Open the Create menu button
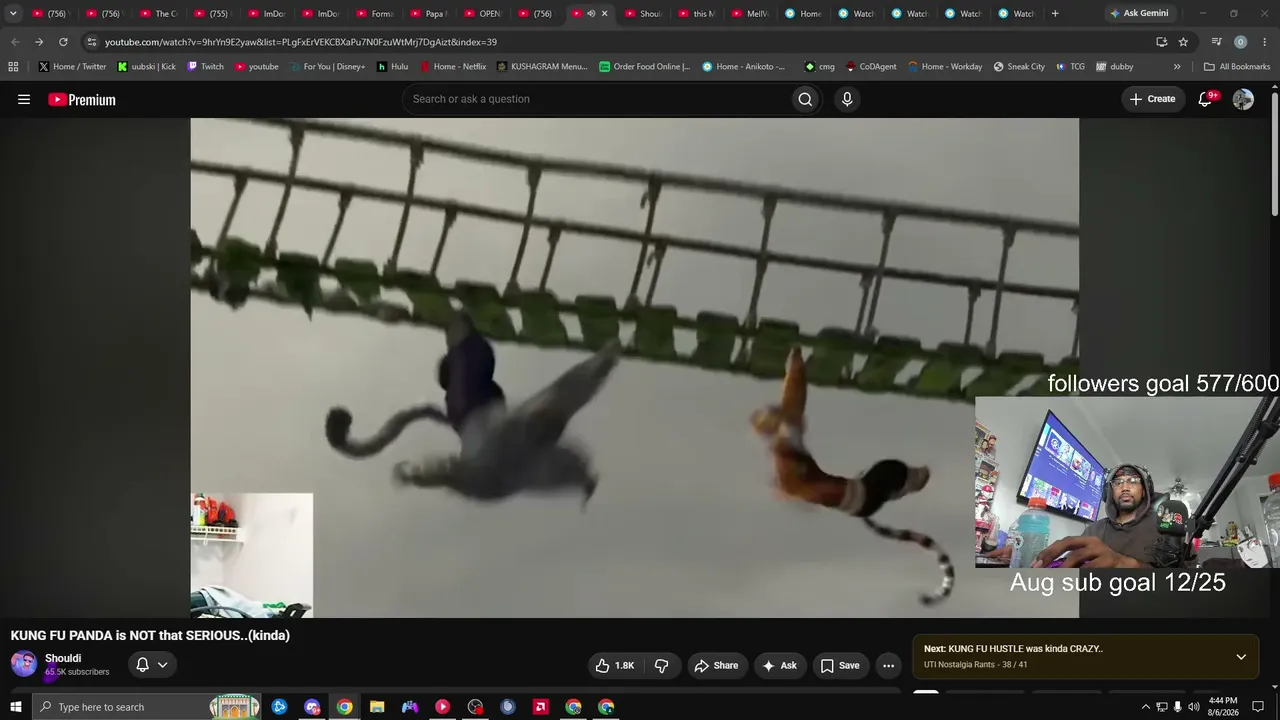 click(x=1153, y=99)
